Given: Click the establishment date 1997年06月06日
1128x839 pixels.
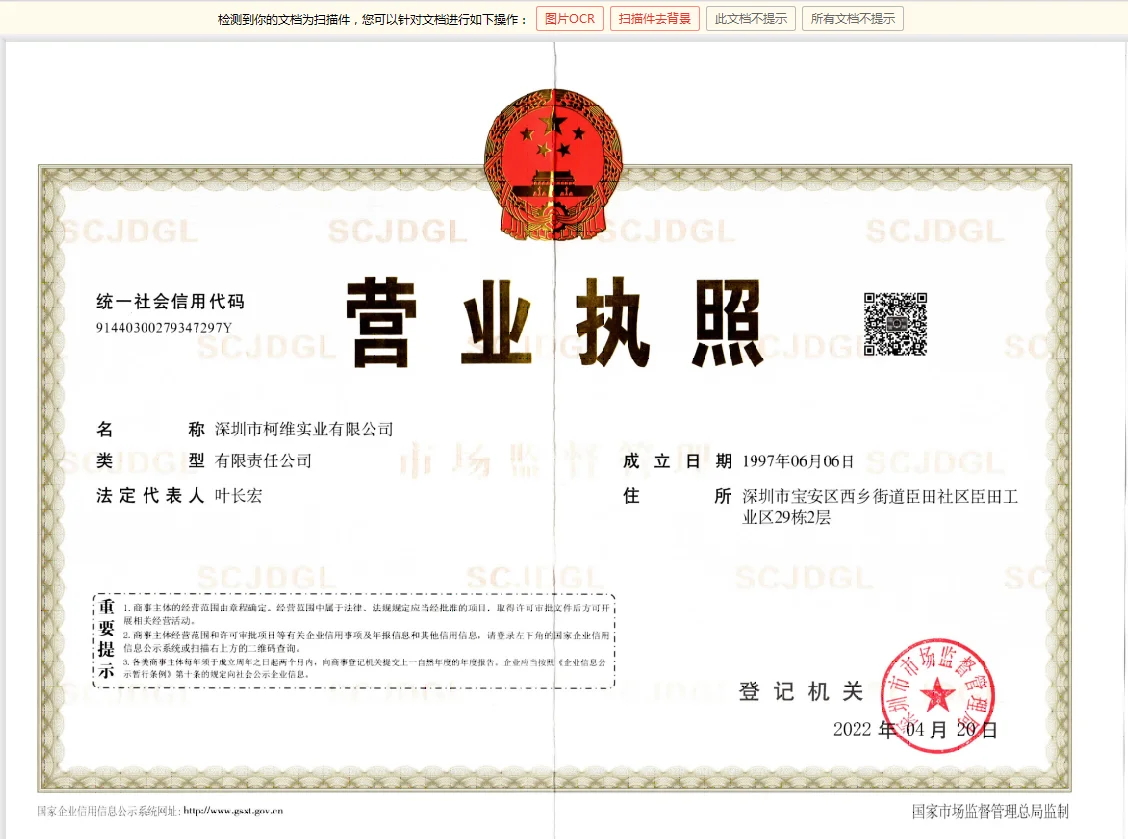Looking at the screenshot, I should coord(798,461).
